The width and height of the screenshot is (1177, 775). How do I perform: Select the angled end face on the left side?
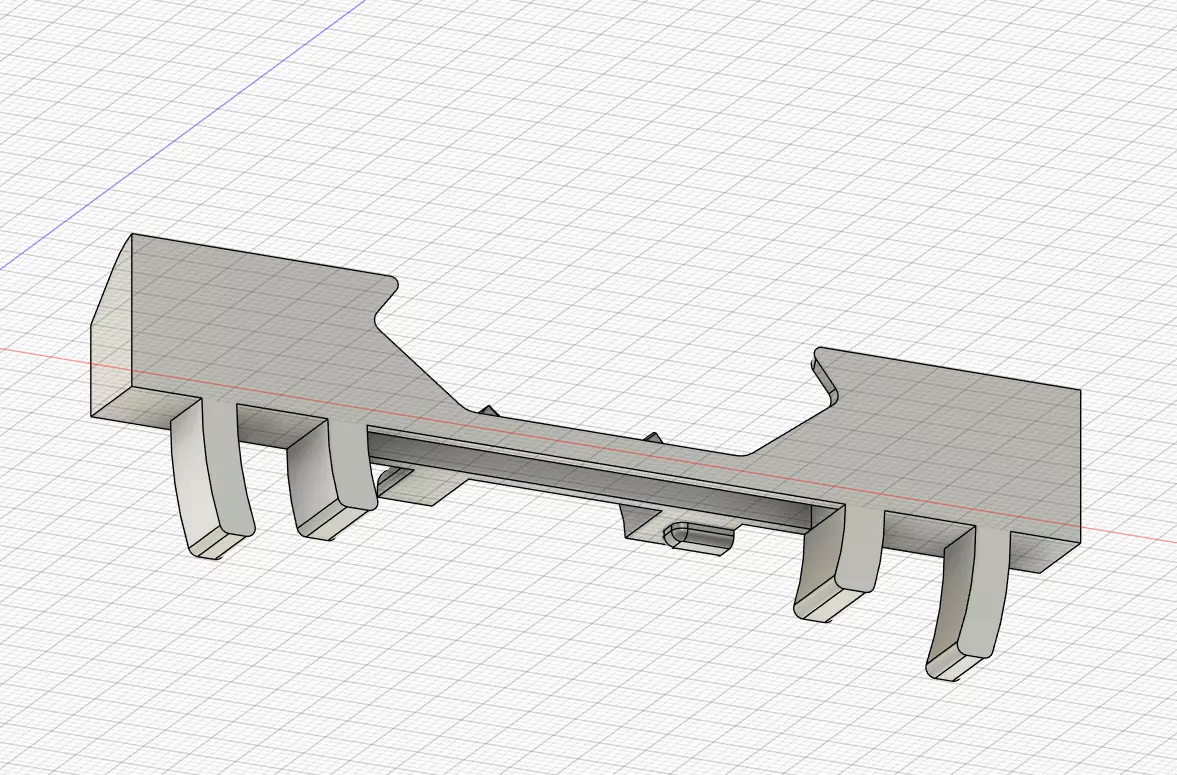pos(111,324)
